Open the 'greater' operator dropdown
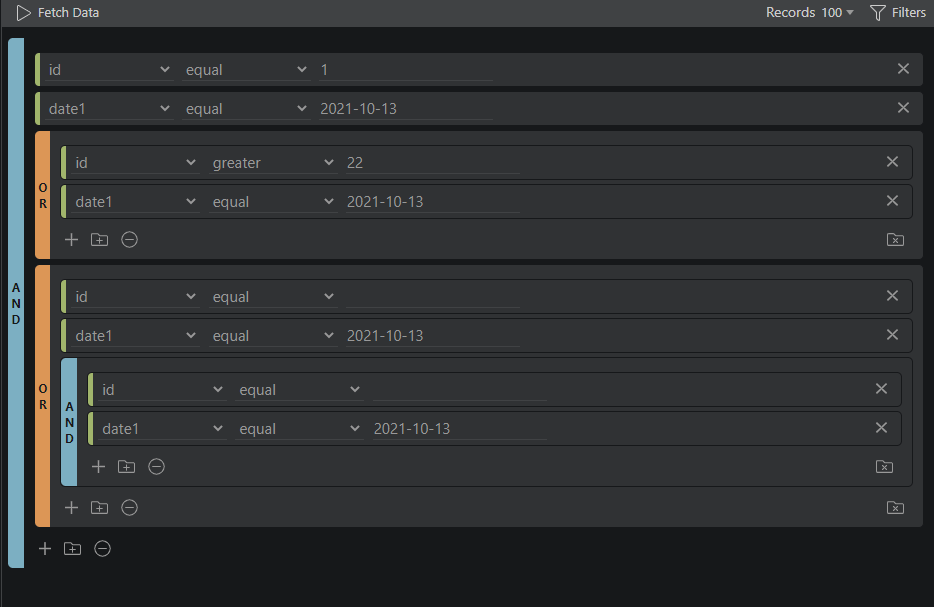934x607 pixels. tap(273, 162)
